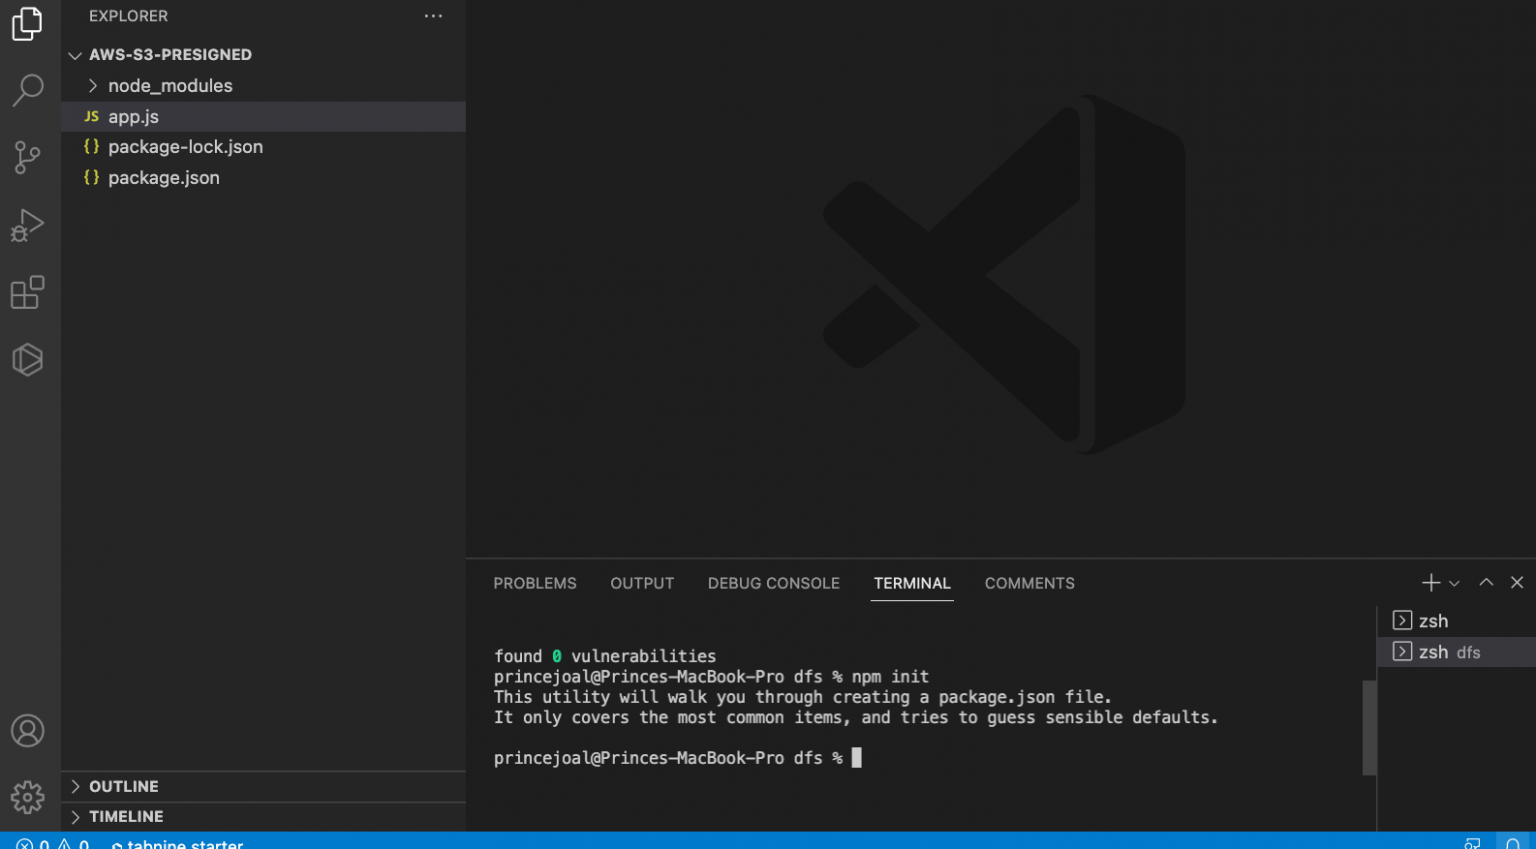Expand the TIMELINE section
The width and height of the screenshot is (1536, 849).
(125, 817)
